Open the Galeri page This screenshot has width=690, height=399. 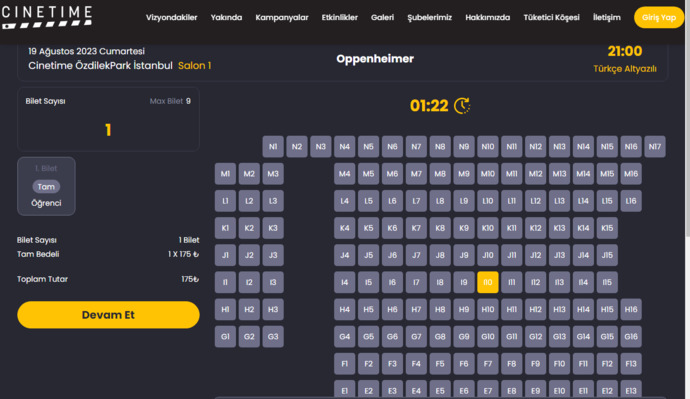[x=382, y=18]
